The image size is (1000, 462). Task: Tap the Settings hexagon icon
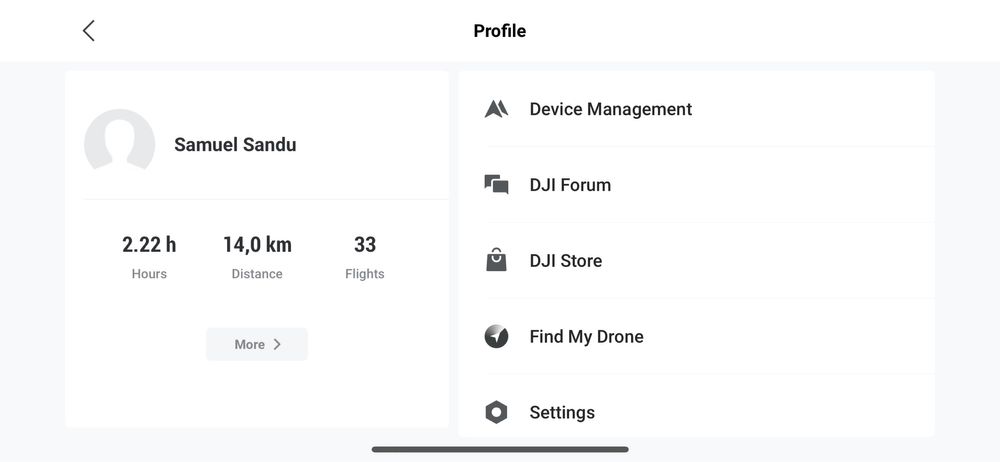tap(496, 412)
